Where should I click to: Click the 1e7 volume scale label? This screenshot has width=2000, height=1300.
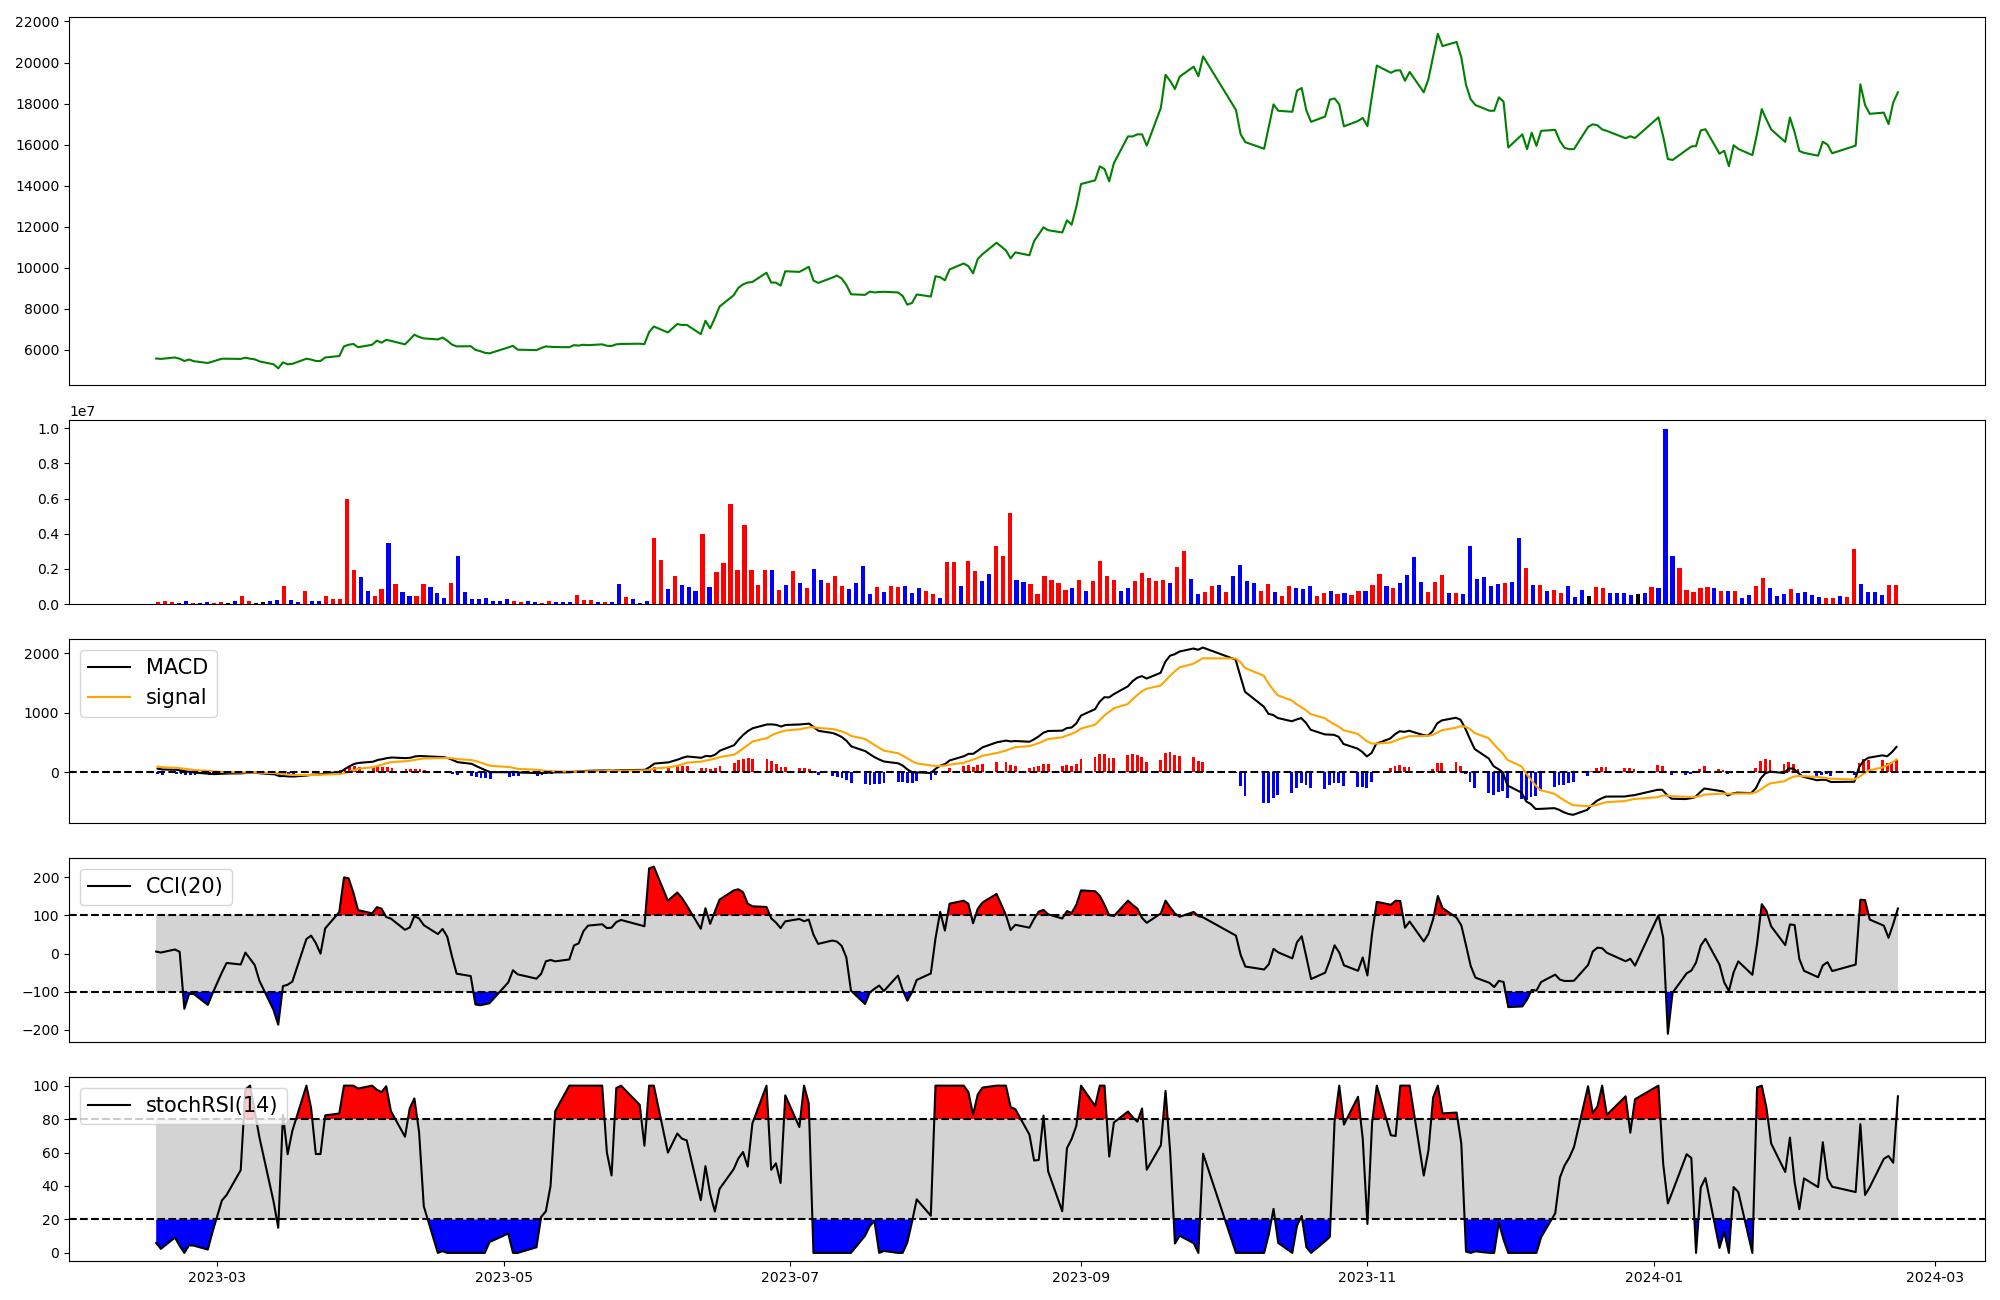(x=82, y=411)
